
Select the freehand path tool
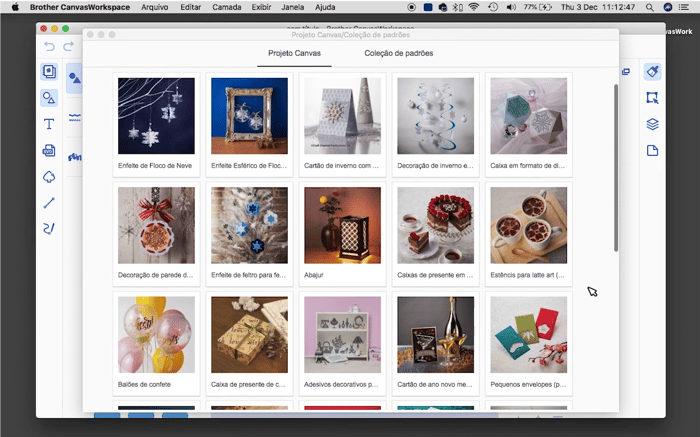tap(49, 229)
